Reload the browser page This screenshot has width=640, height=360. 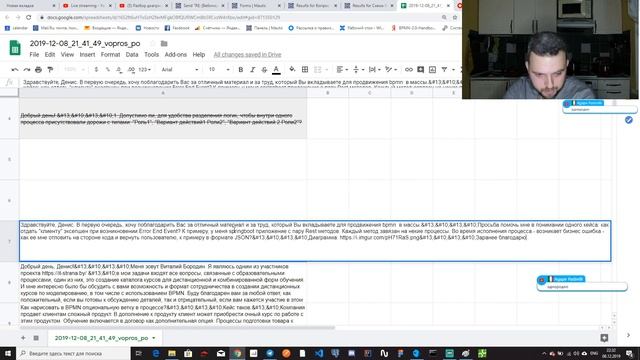tap(29, 17)
